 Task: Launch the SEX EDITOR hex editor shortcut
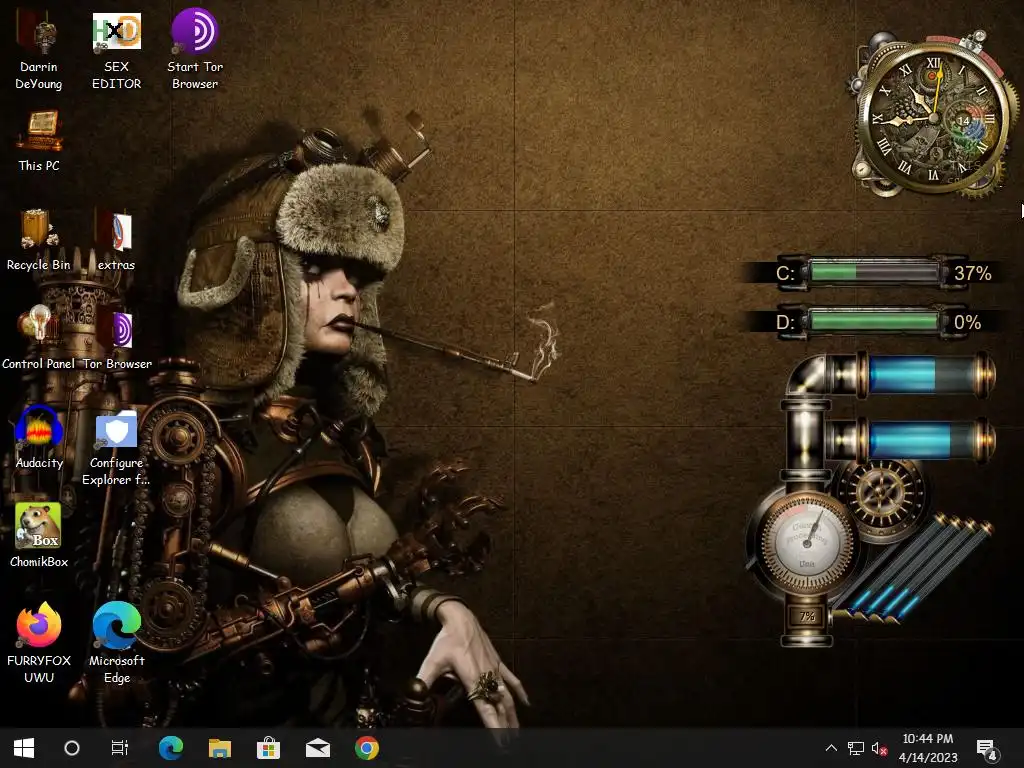pos(116,51)
